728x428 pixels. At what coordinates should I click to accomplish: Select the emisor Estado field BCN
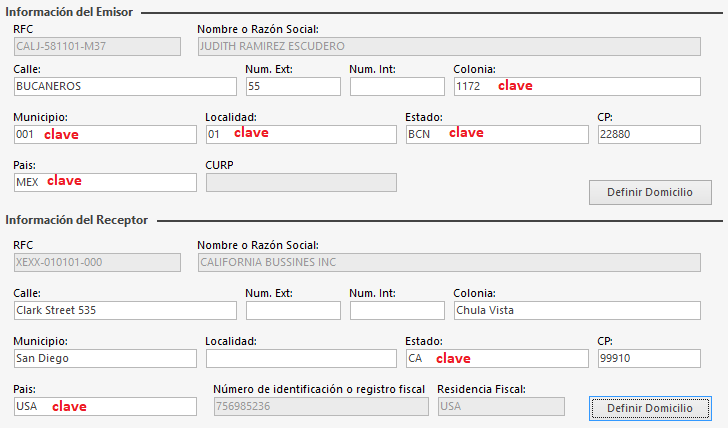click(x=497, y=134)
